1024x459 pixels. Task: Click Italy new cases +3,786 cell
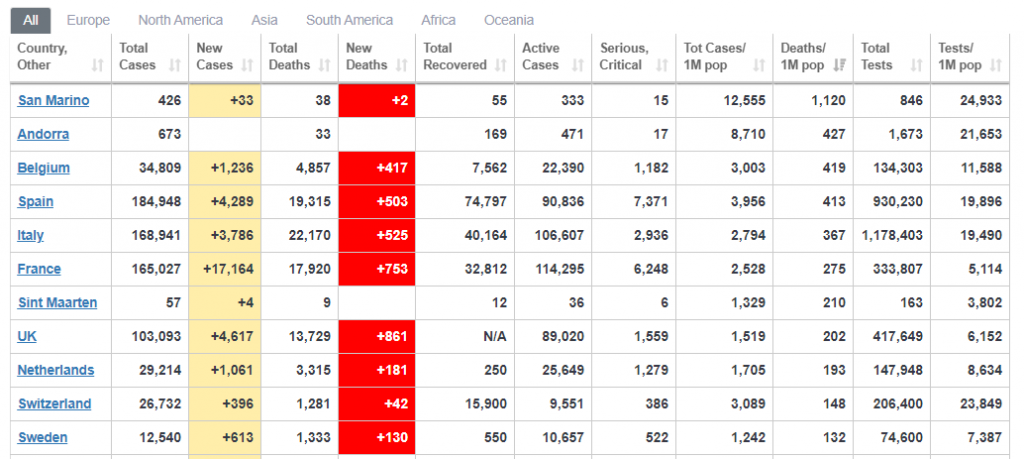[x=225, y=236]
